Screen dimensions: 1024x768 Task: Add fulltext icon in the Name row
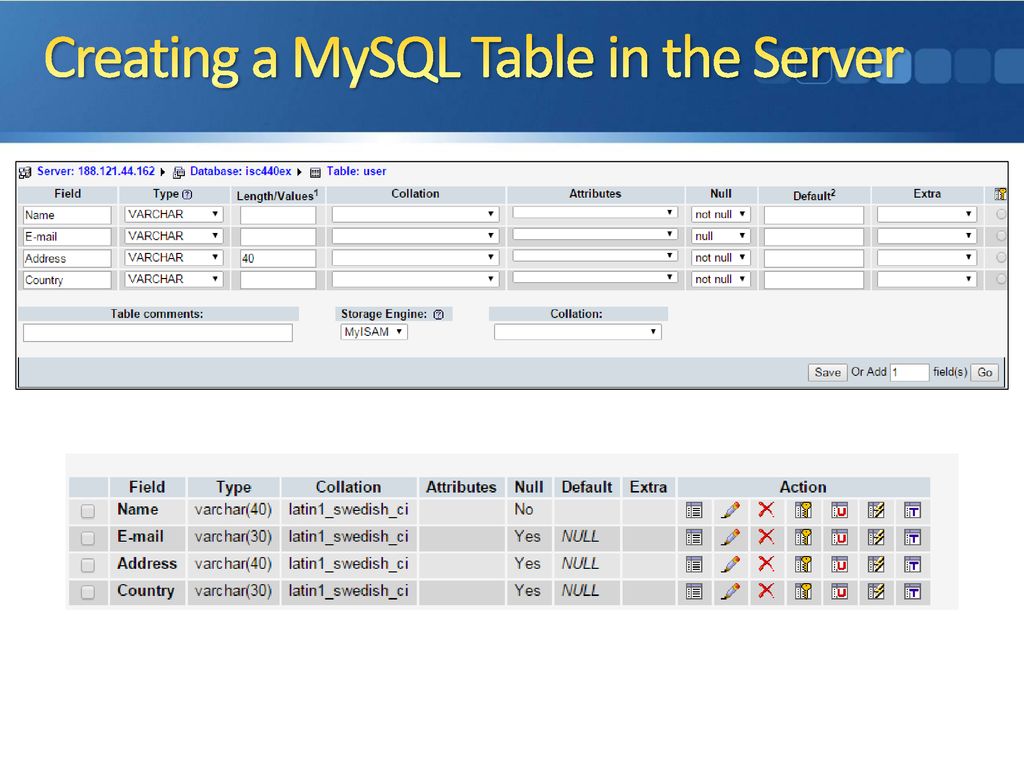tap(912, 511)
